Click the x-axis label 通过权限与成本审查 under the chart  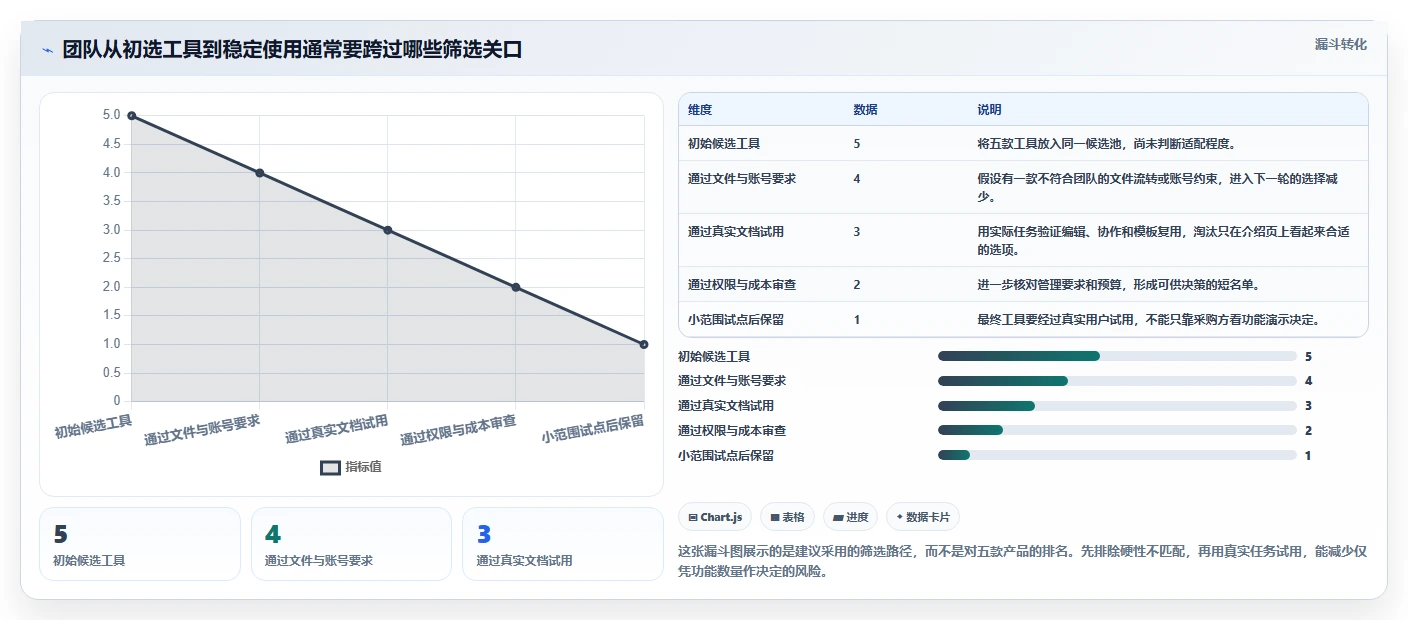coord(458,430)
